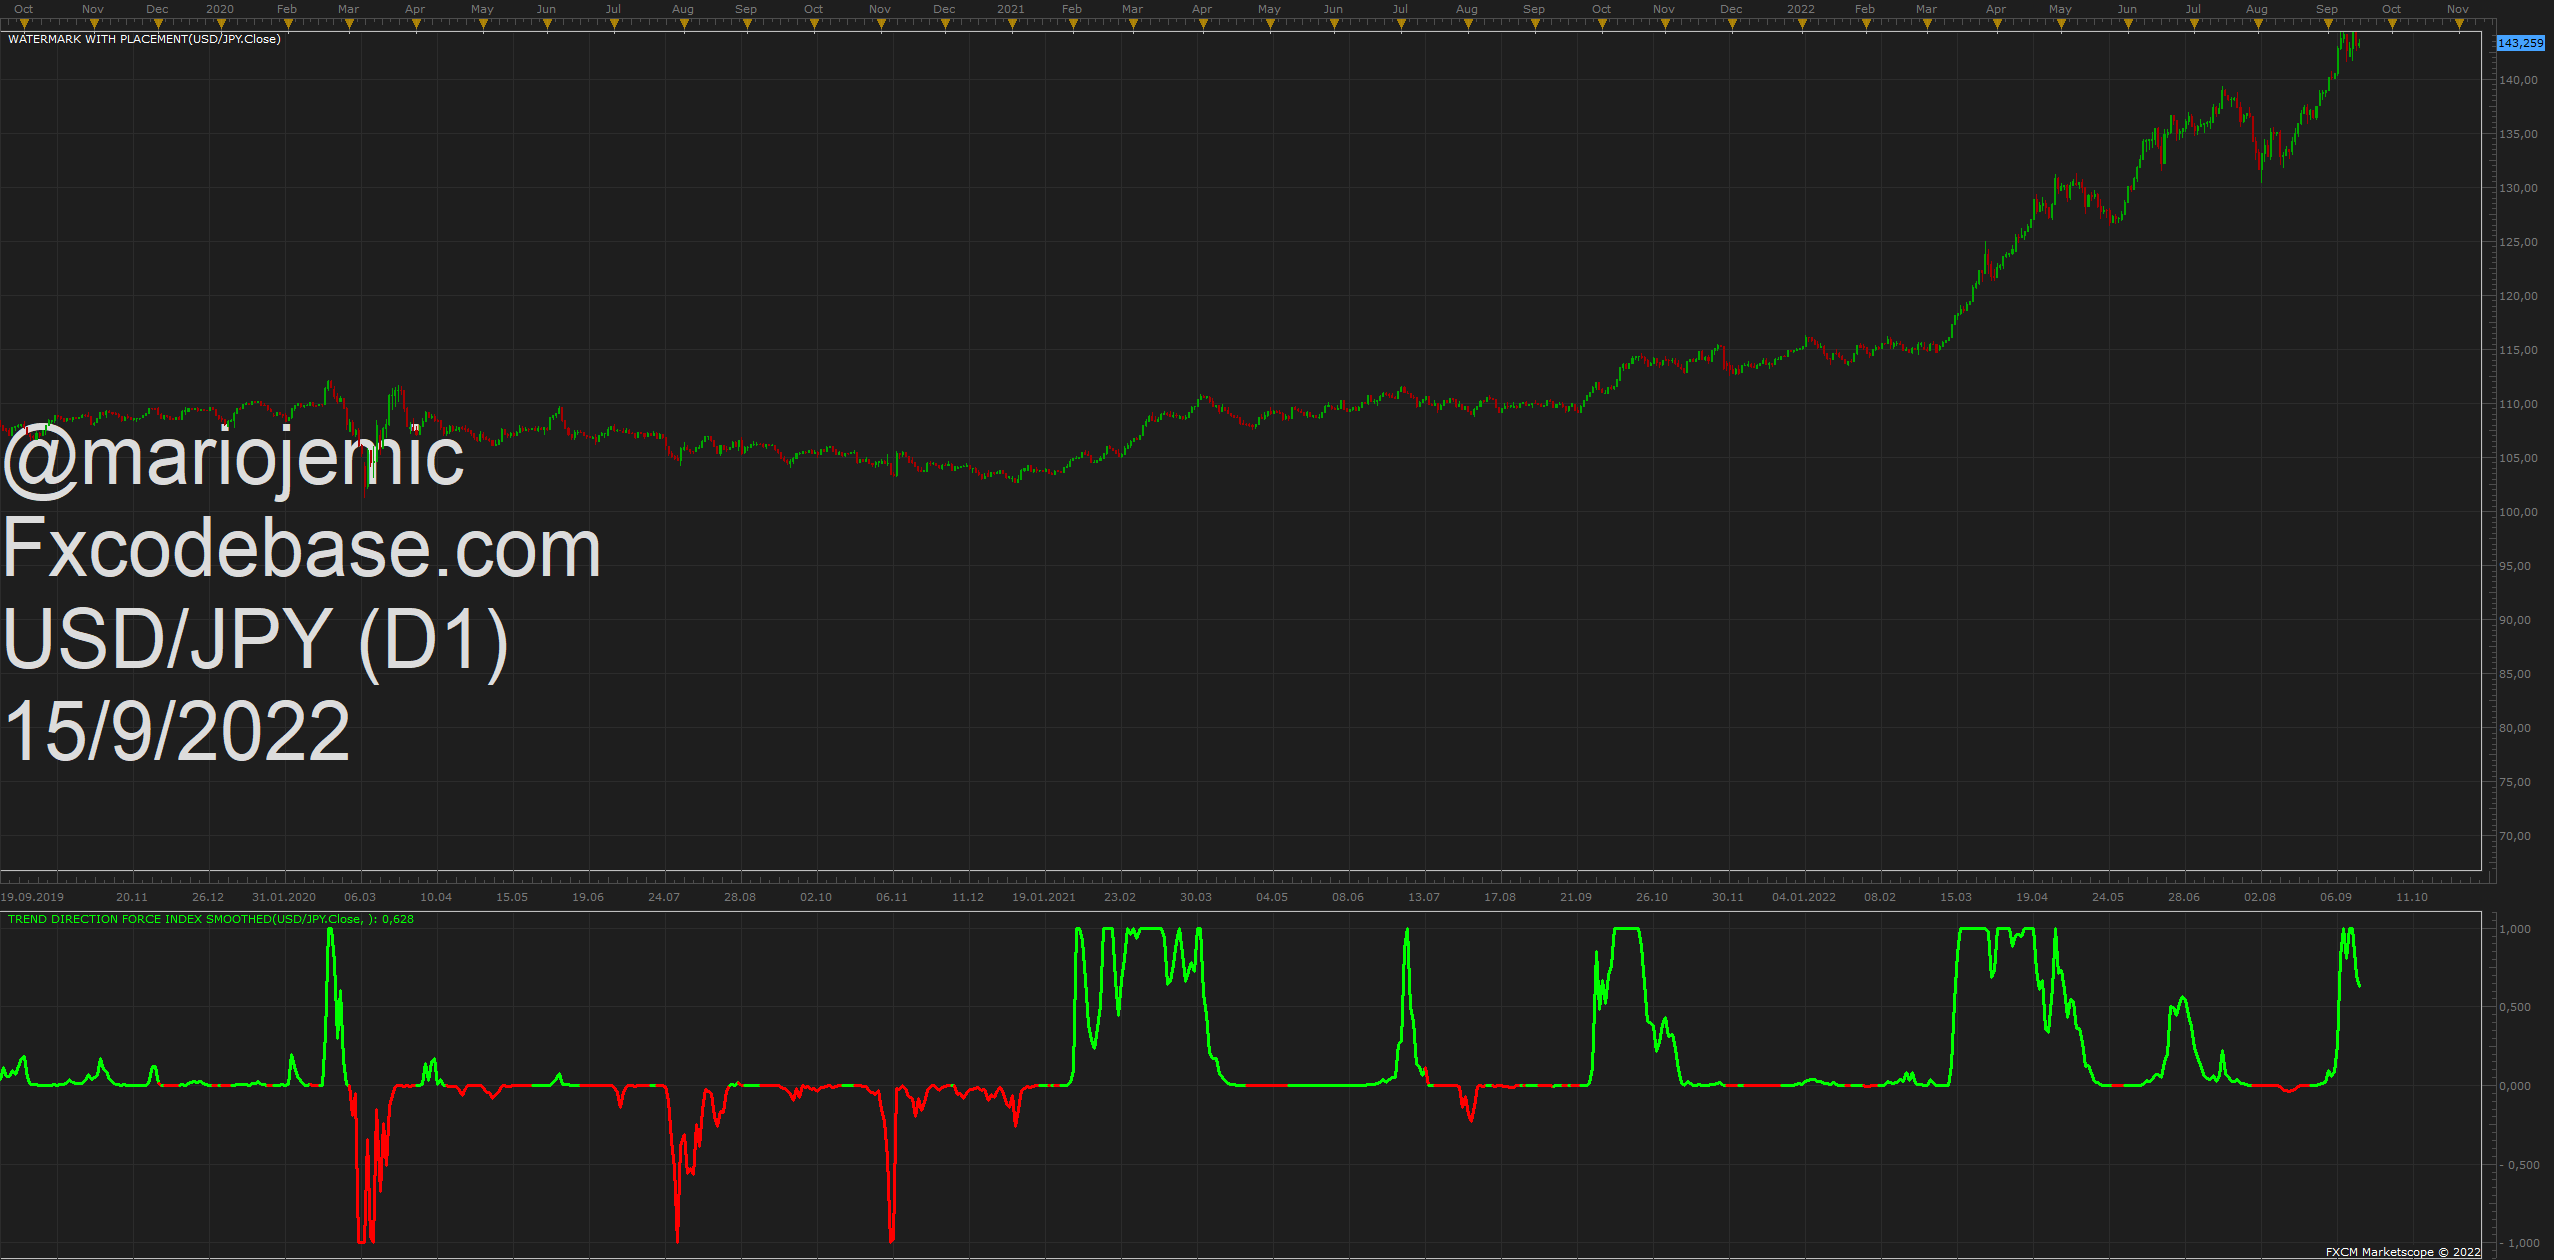Viewport: 2554px width, 1260px height.
Task: Click the 24.05 date on time axis
Action: (x=2108, y=897)
